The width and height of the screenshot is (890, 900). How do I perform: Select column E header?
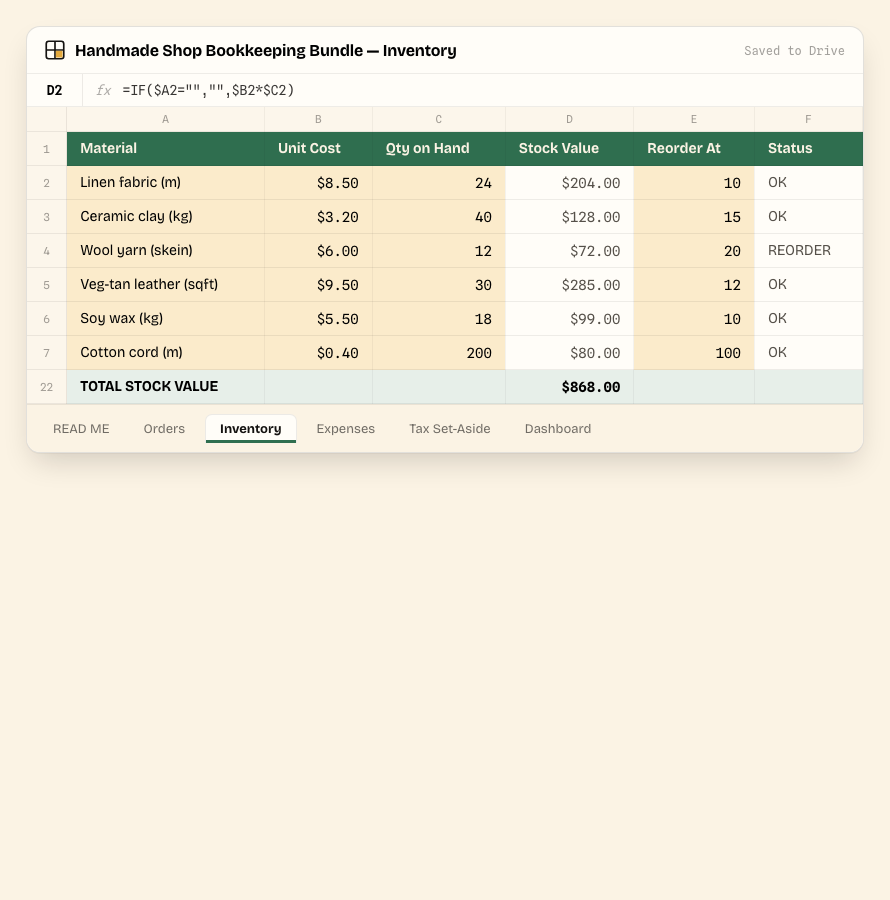pos(694,119)
